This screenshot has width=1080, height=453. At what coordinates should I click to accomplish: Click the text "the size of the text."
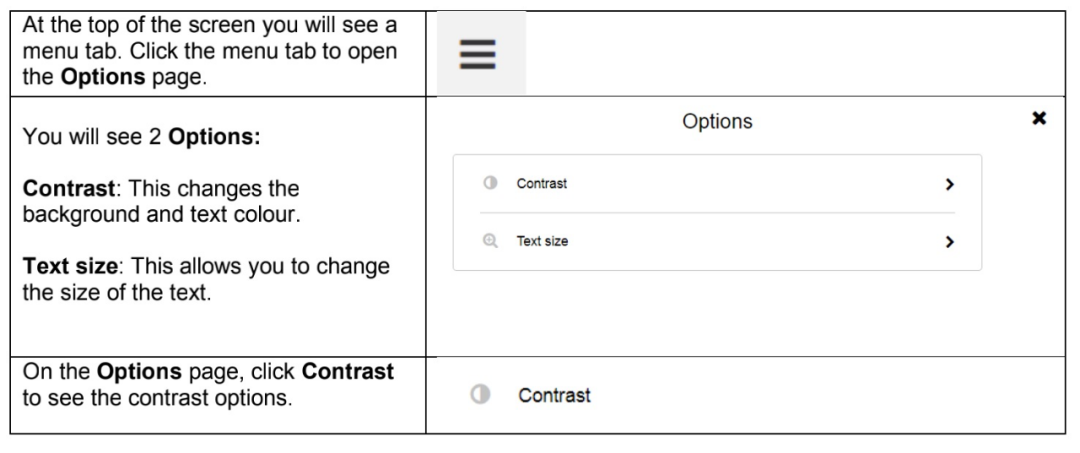point(117,293)
